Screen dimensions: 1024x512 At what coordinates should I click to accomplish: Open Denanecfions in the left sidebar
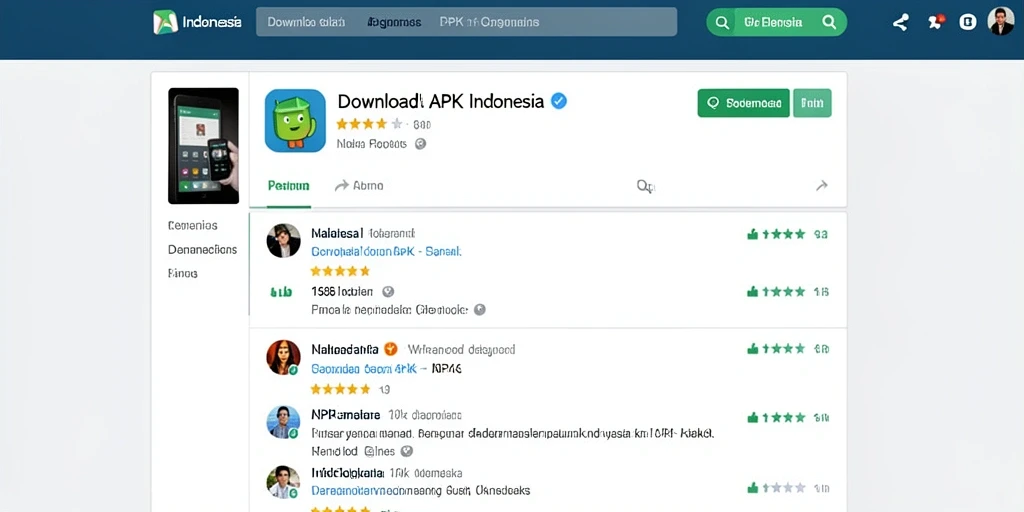pos(202,249)
